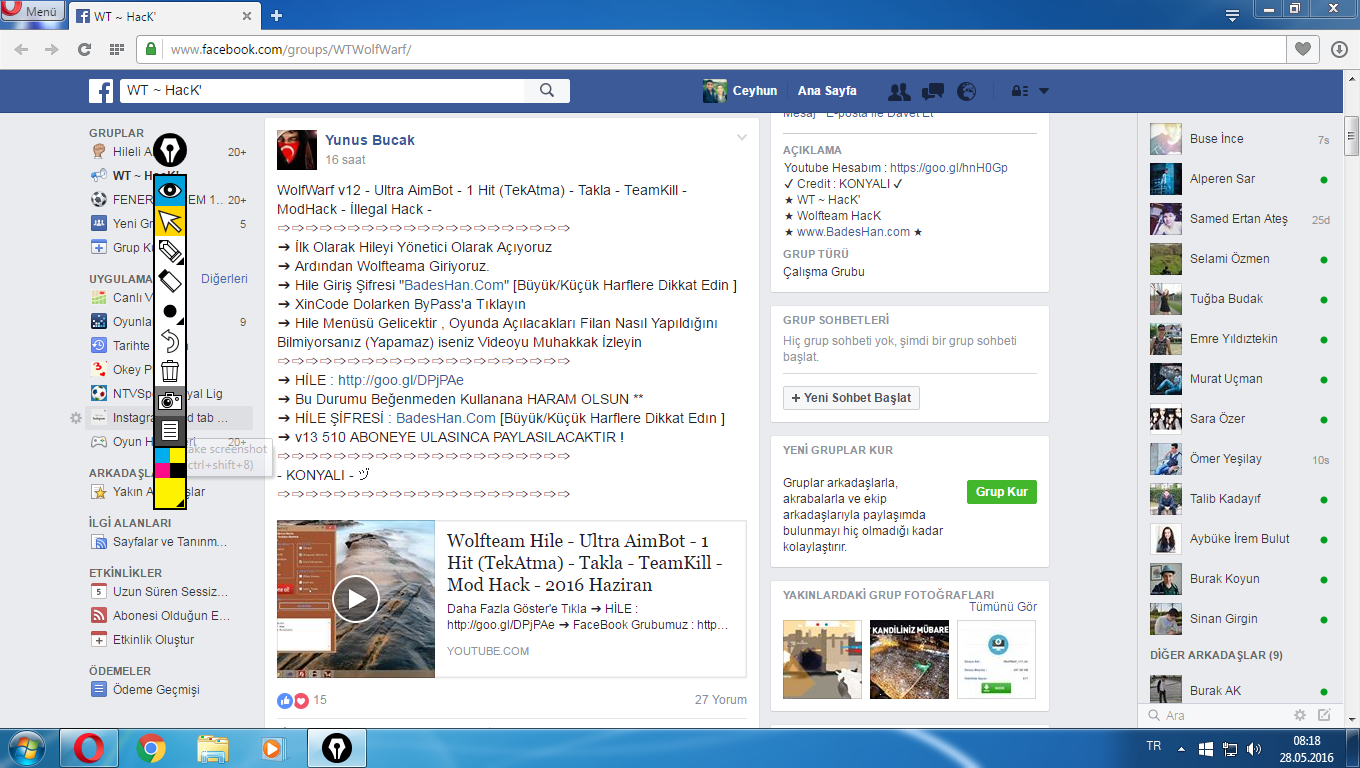
Task: Open the notifications globe icon
Action: (966, 91)
